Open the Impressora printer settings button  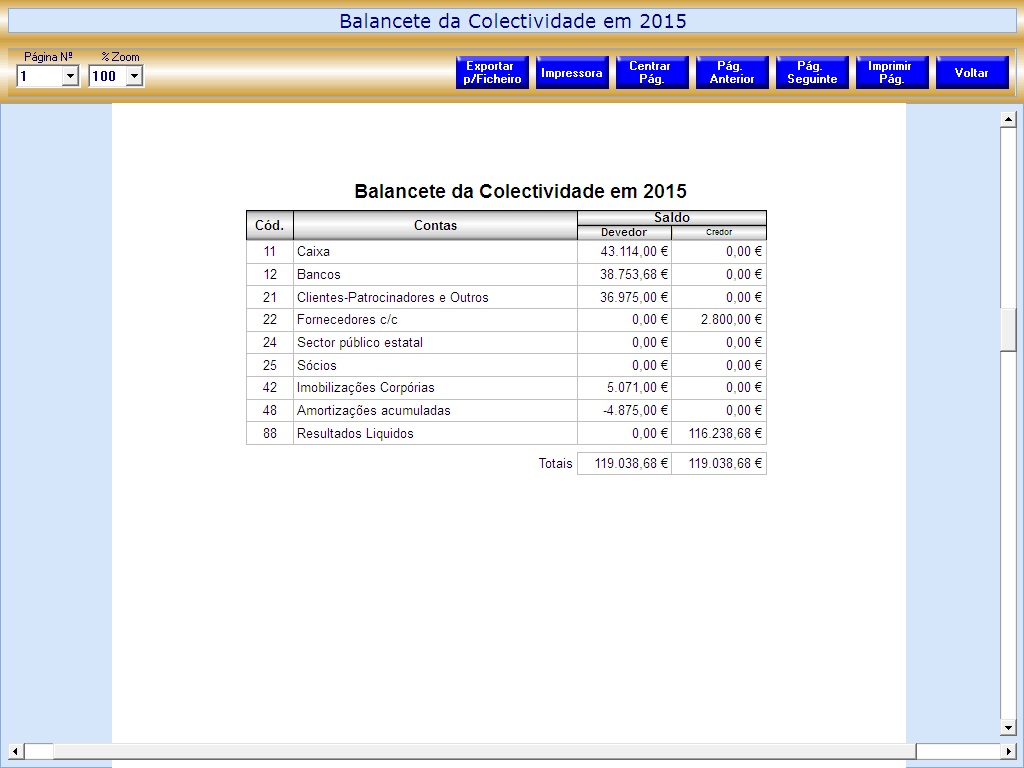[572, 72]
